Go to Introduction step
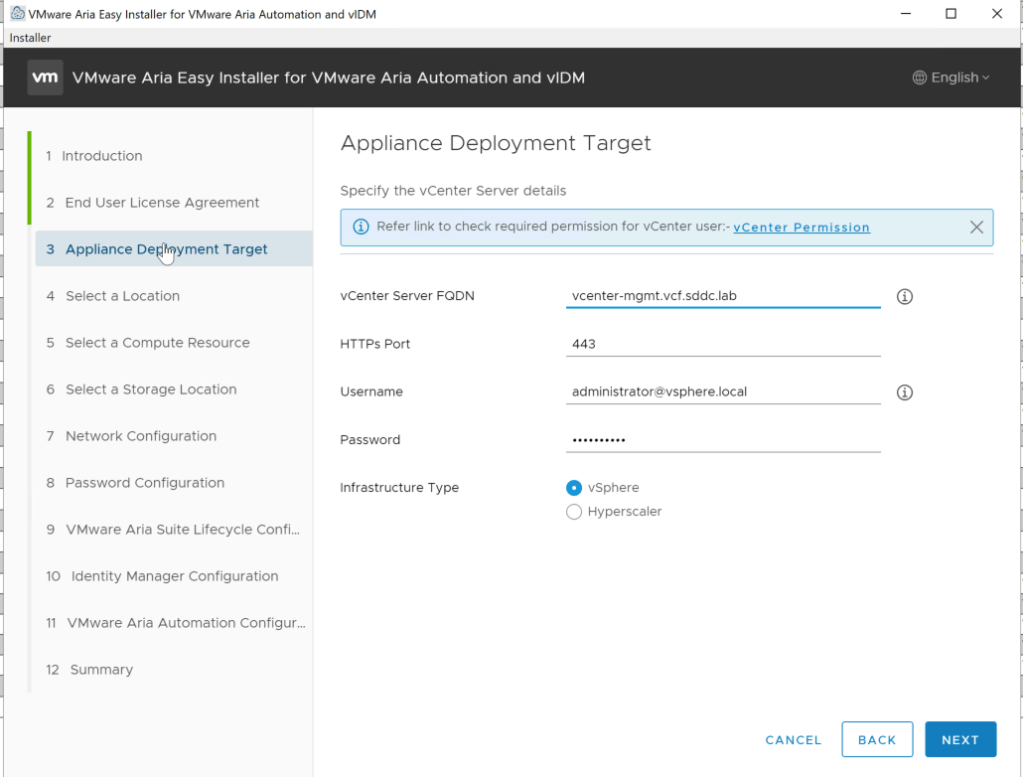1023x777 pixels. click(x=101, y=156)
